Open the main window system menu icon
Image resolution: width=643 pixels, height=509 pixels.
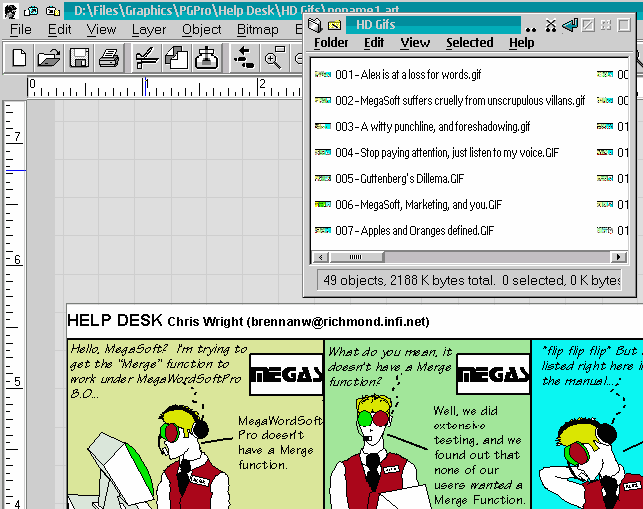11,11
